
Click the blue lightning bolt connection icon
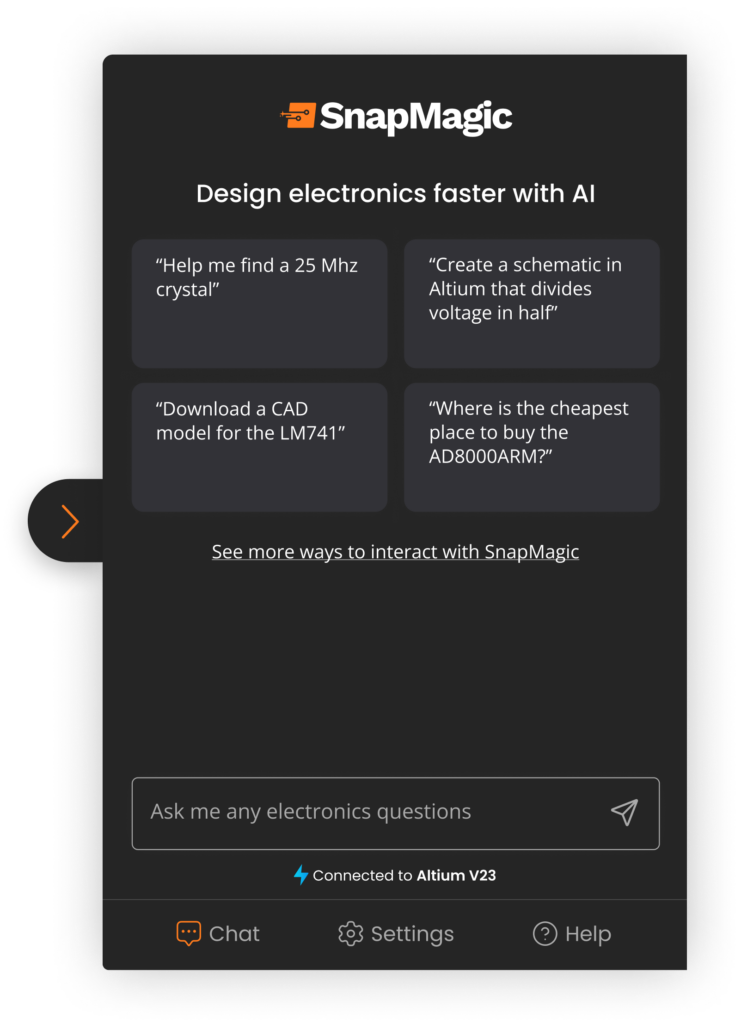(303, 874)
